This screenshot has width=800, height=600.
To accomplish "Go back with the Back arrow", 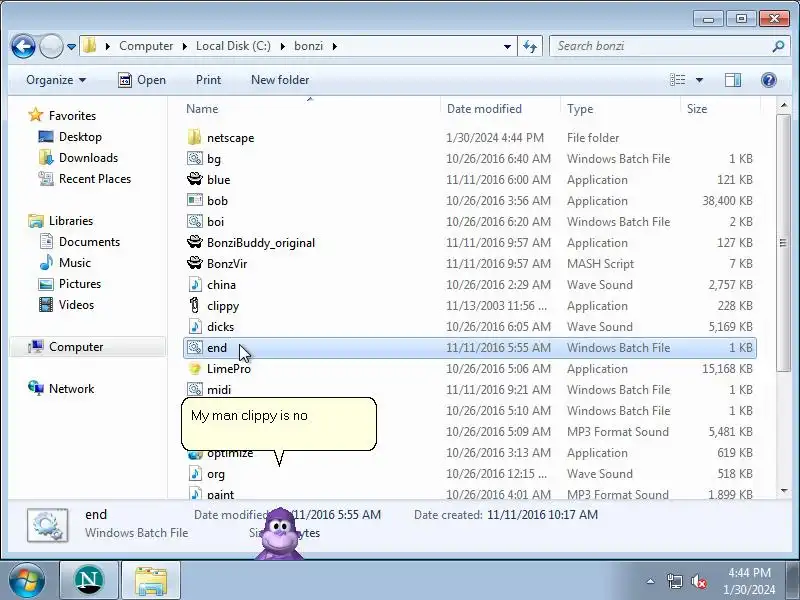I will pyautogui.click(x=23, y=46).
